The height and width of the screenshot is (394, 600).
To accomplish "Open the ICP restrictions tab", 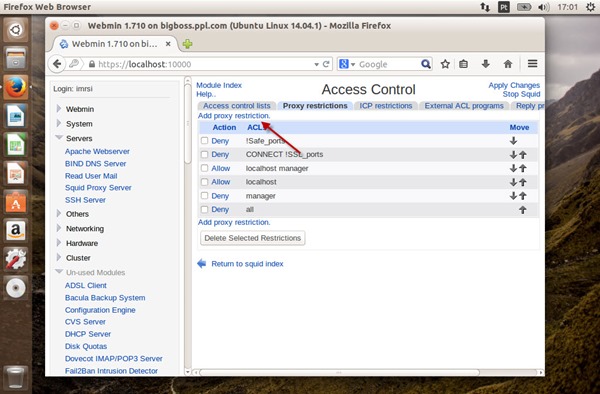I will pos(386,106).
